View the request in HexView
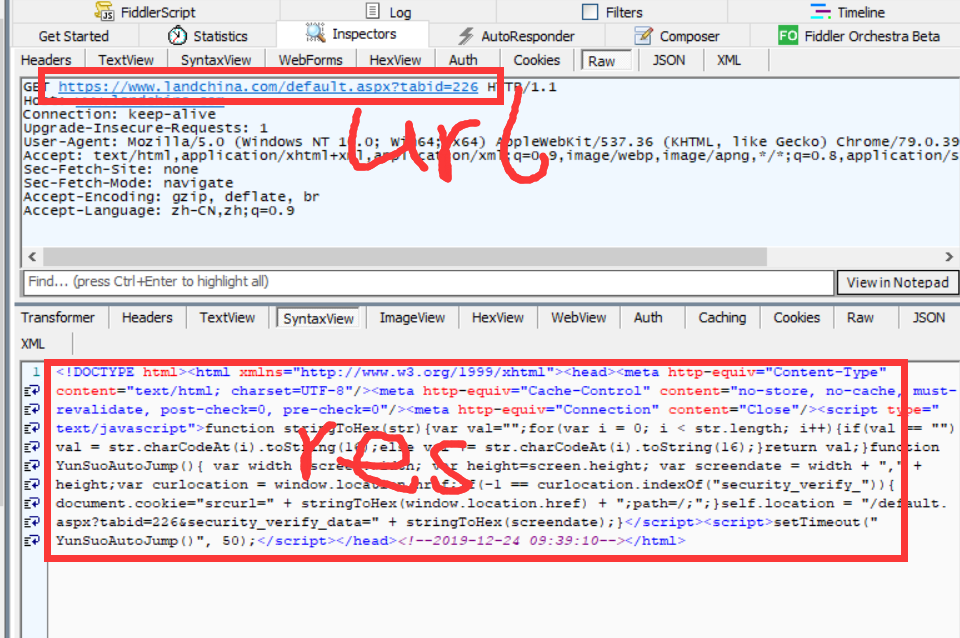Image resolution: width=960 pixels, height=638 pixels. pyautogui.click(x=396, y=60)
